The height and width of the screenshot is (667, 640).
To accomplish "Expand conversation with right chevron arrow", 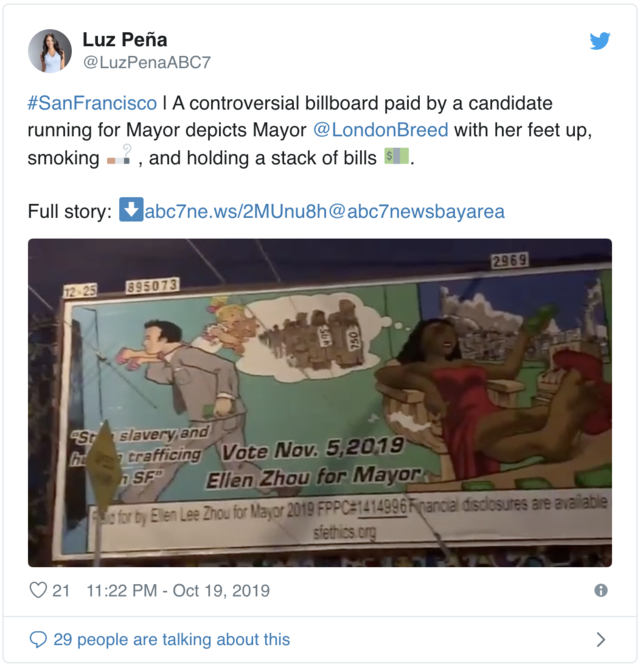I will pyautogui.click(x=600, y=639).
